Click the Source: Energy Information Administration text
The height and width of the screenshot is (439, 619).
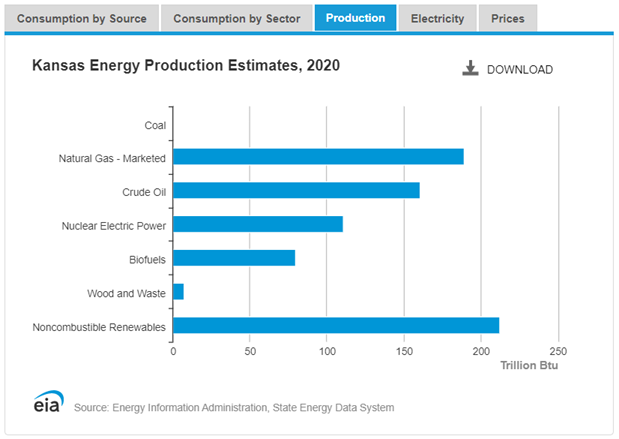234,407
